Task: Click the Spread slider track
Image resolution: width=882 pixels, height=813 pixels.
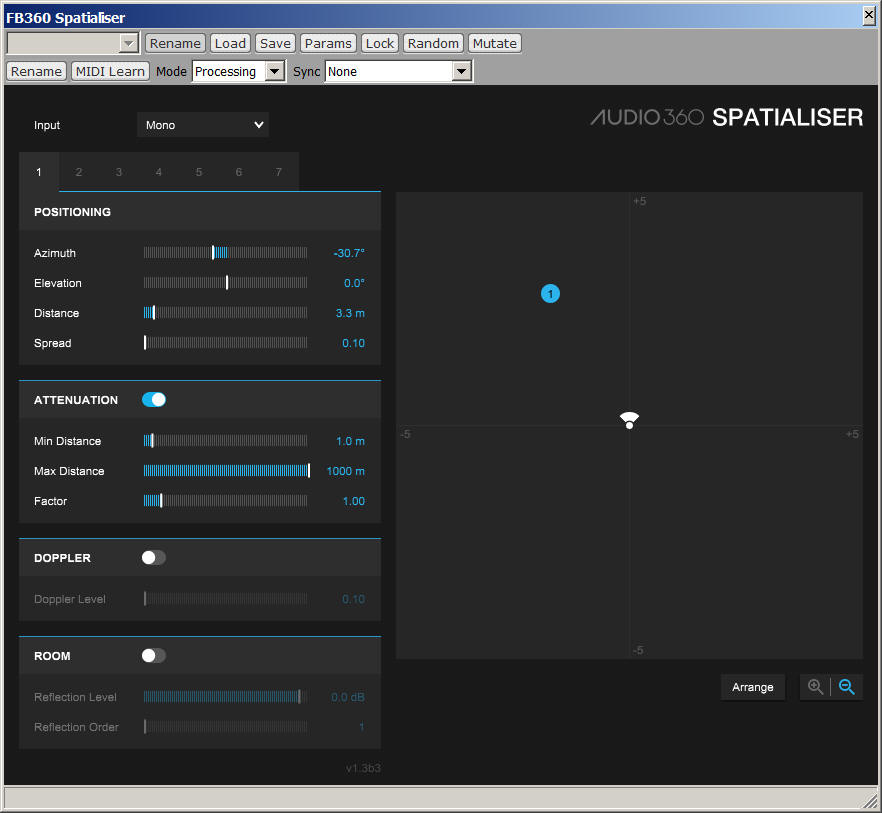Action: 226,343
